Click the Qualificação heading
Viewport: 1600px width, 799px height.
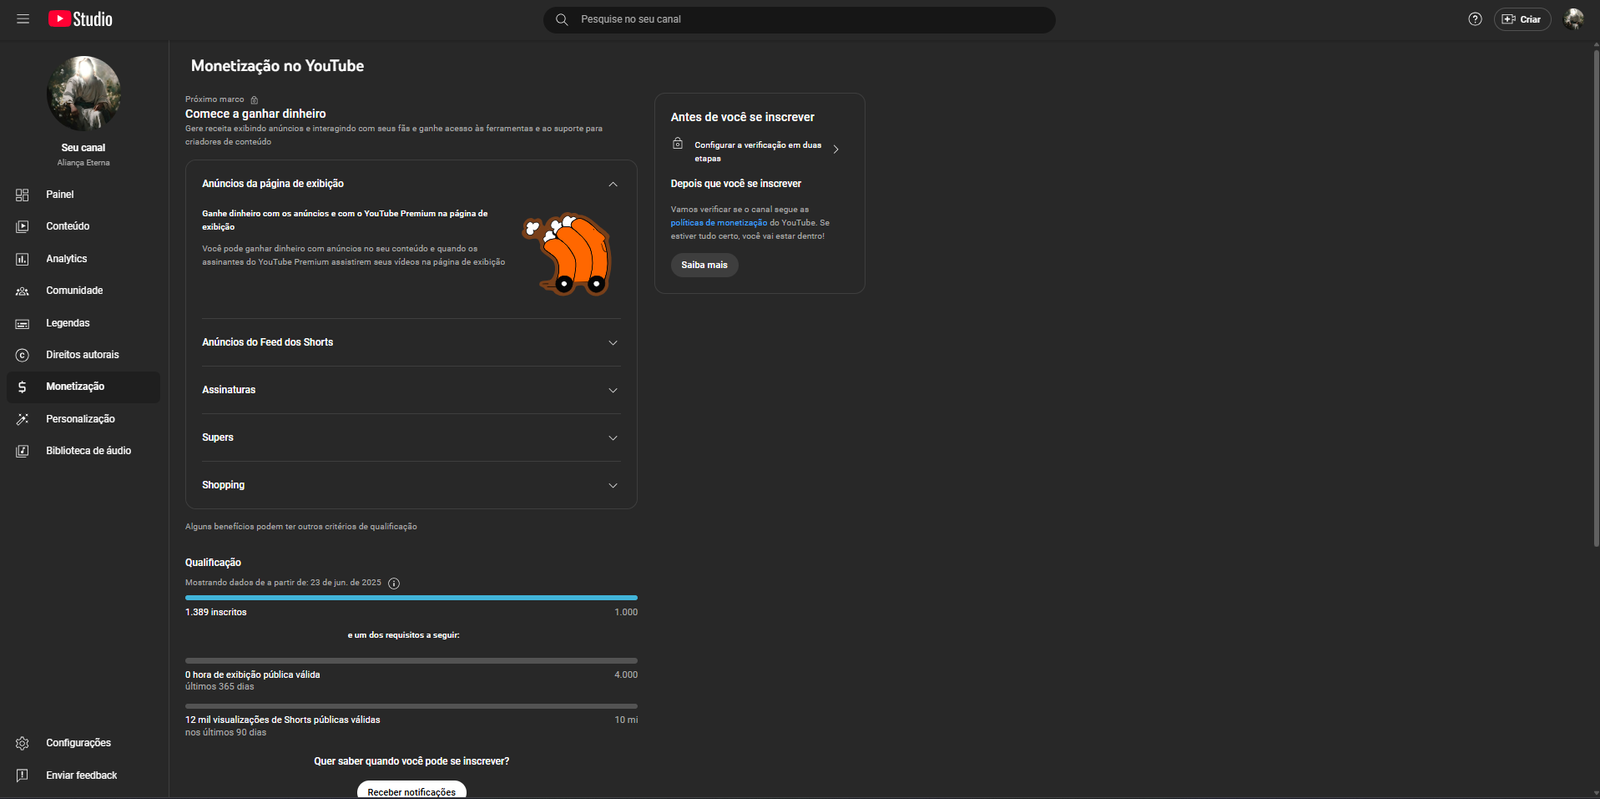[x=213, y=563]
